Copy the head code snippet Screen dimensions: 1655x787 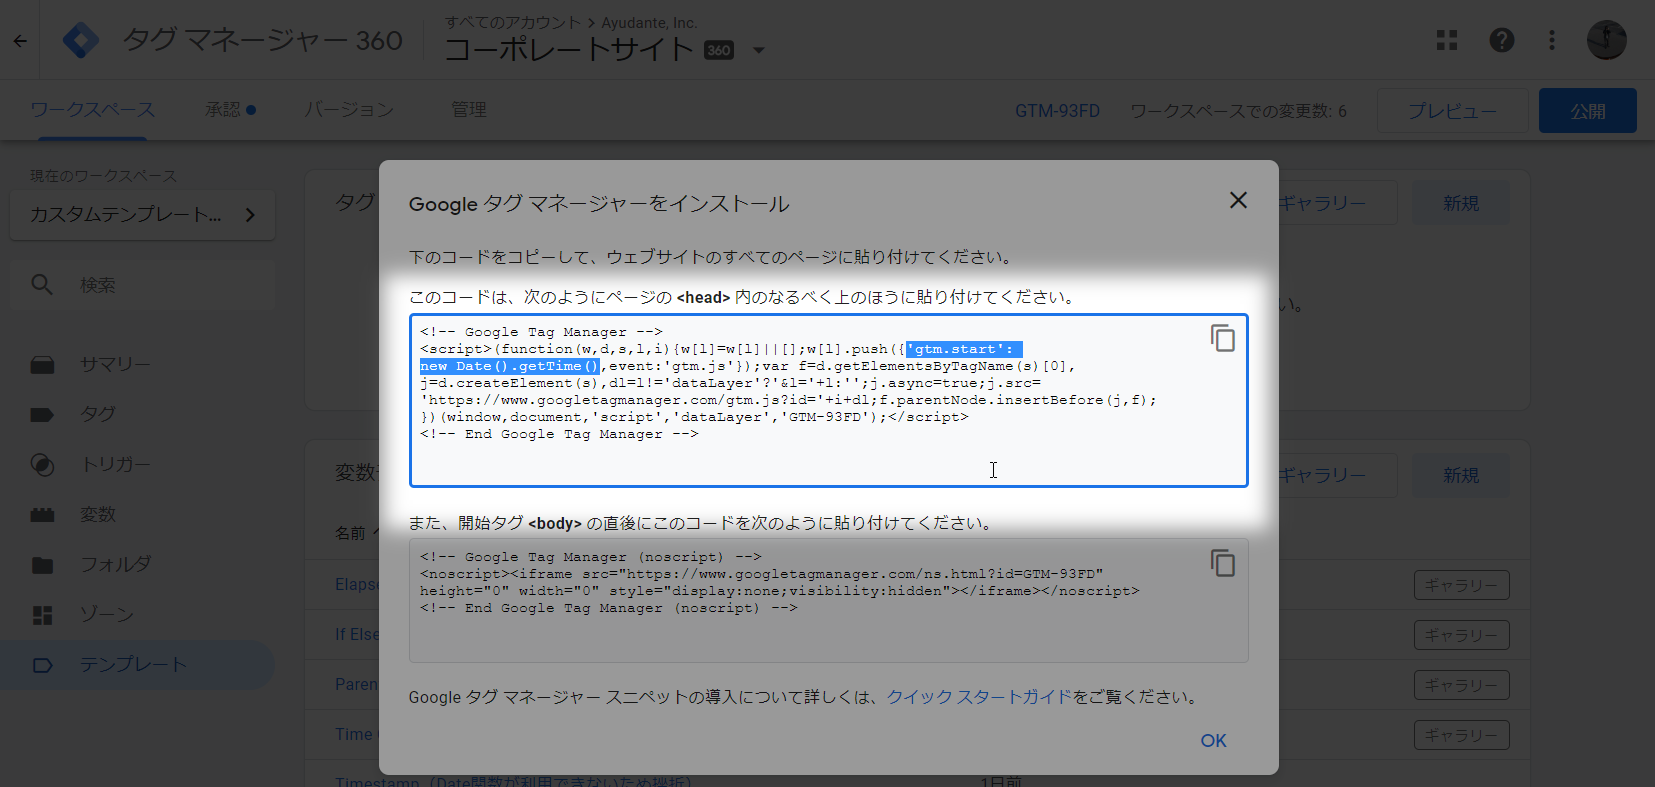[x=1222, y=338]
